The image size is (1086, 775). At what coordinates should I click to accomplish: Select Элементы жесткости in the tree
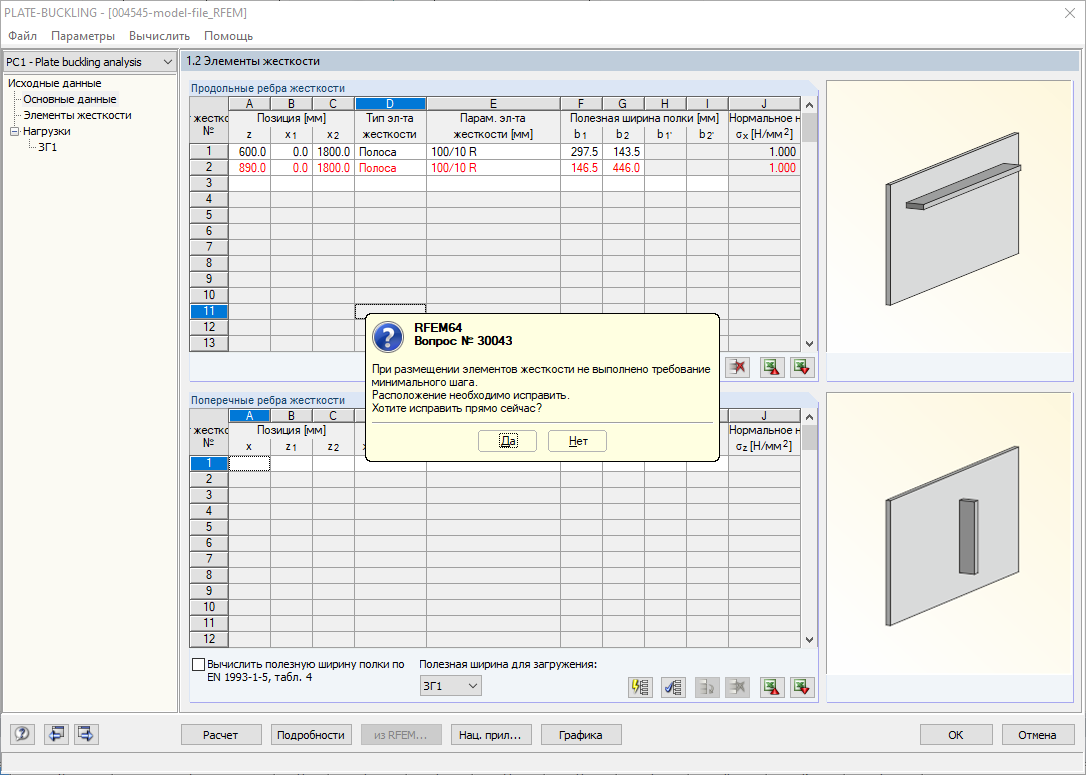coord(78,115)
